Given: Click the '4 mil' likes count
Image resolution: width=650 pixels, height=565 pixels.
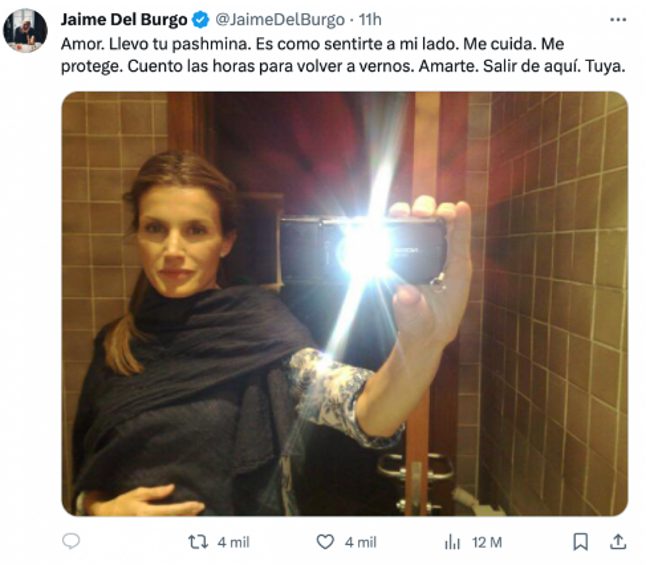Looking at the screenshot, I should 360,542.
